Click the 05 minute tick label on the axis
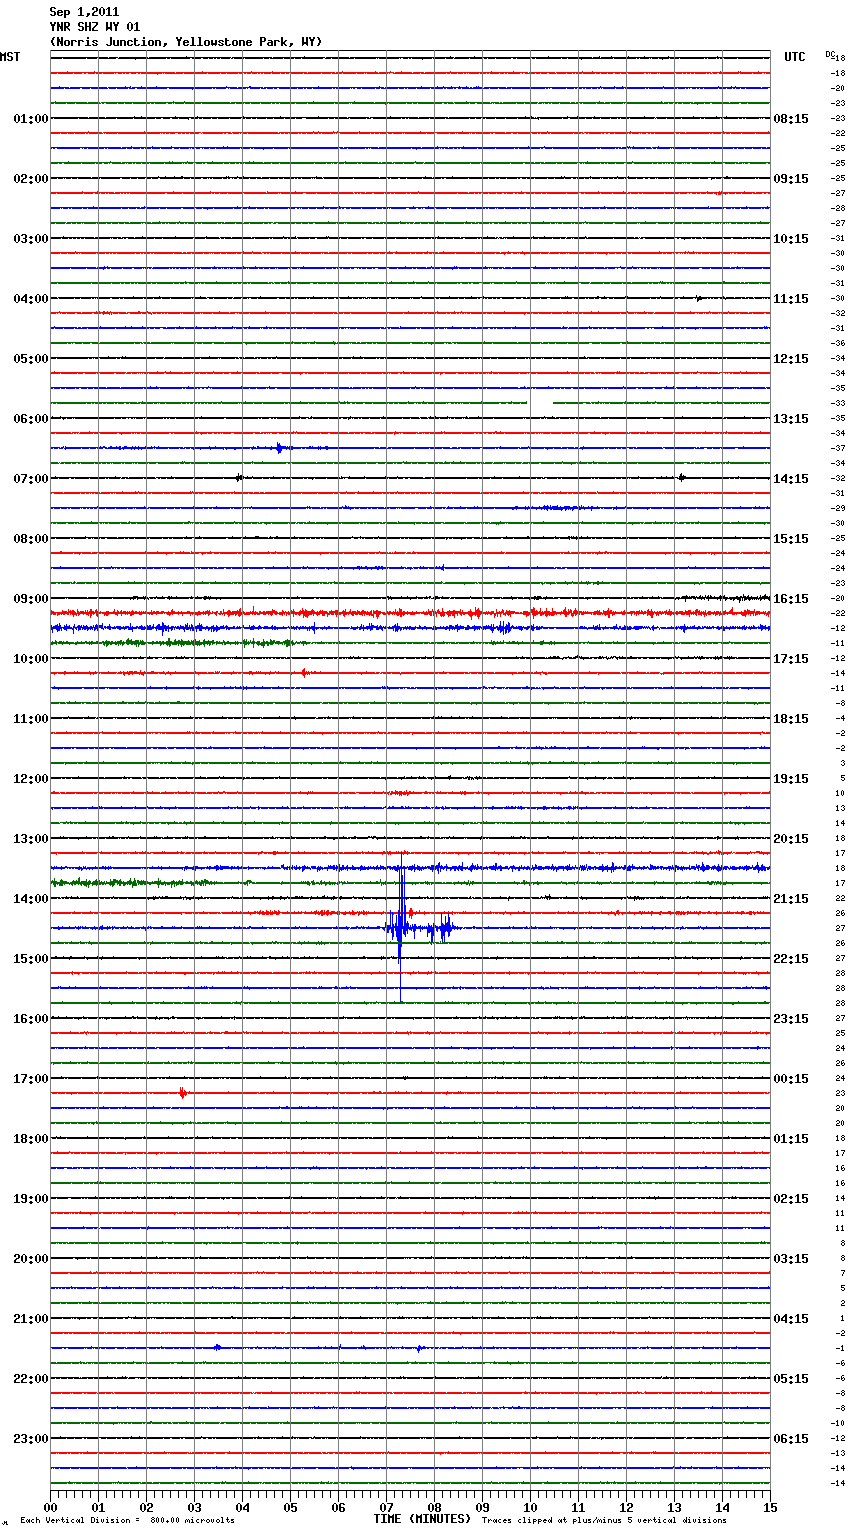 [290, 1507]
